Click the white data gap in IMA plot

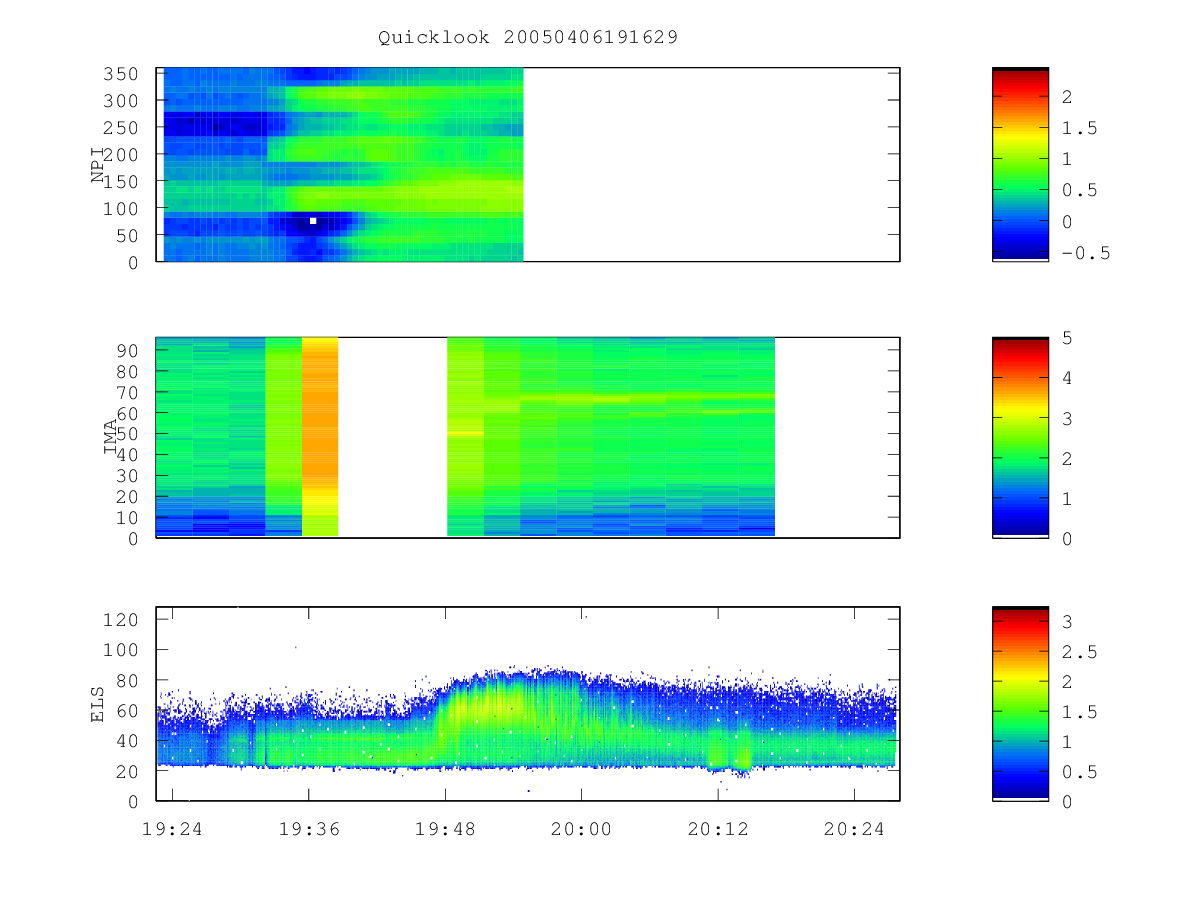392,437
